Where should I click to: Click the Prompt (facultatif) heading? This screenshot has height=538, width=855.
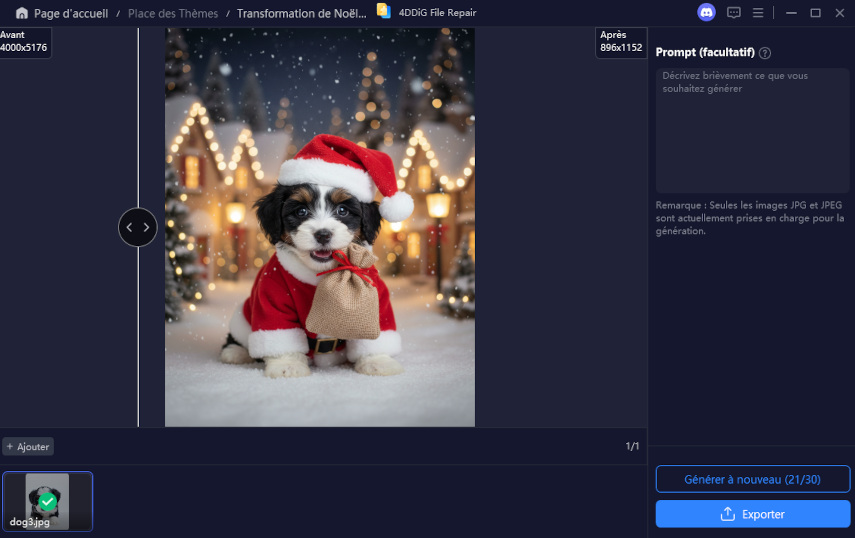(x=705, y=52)
